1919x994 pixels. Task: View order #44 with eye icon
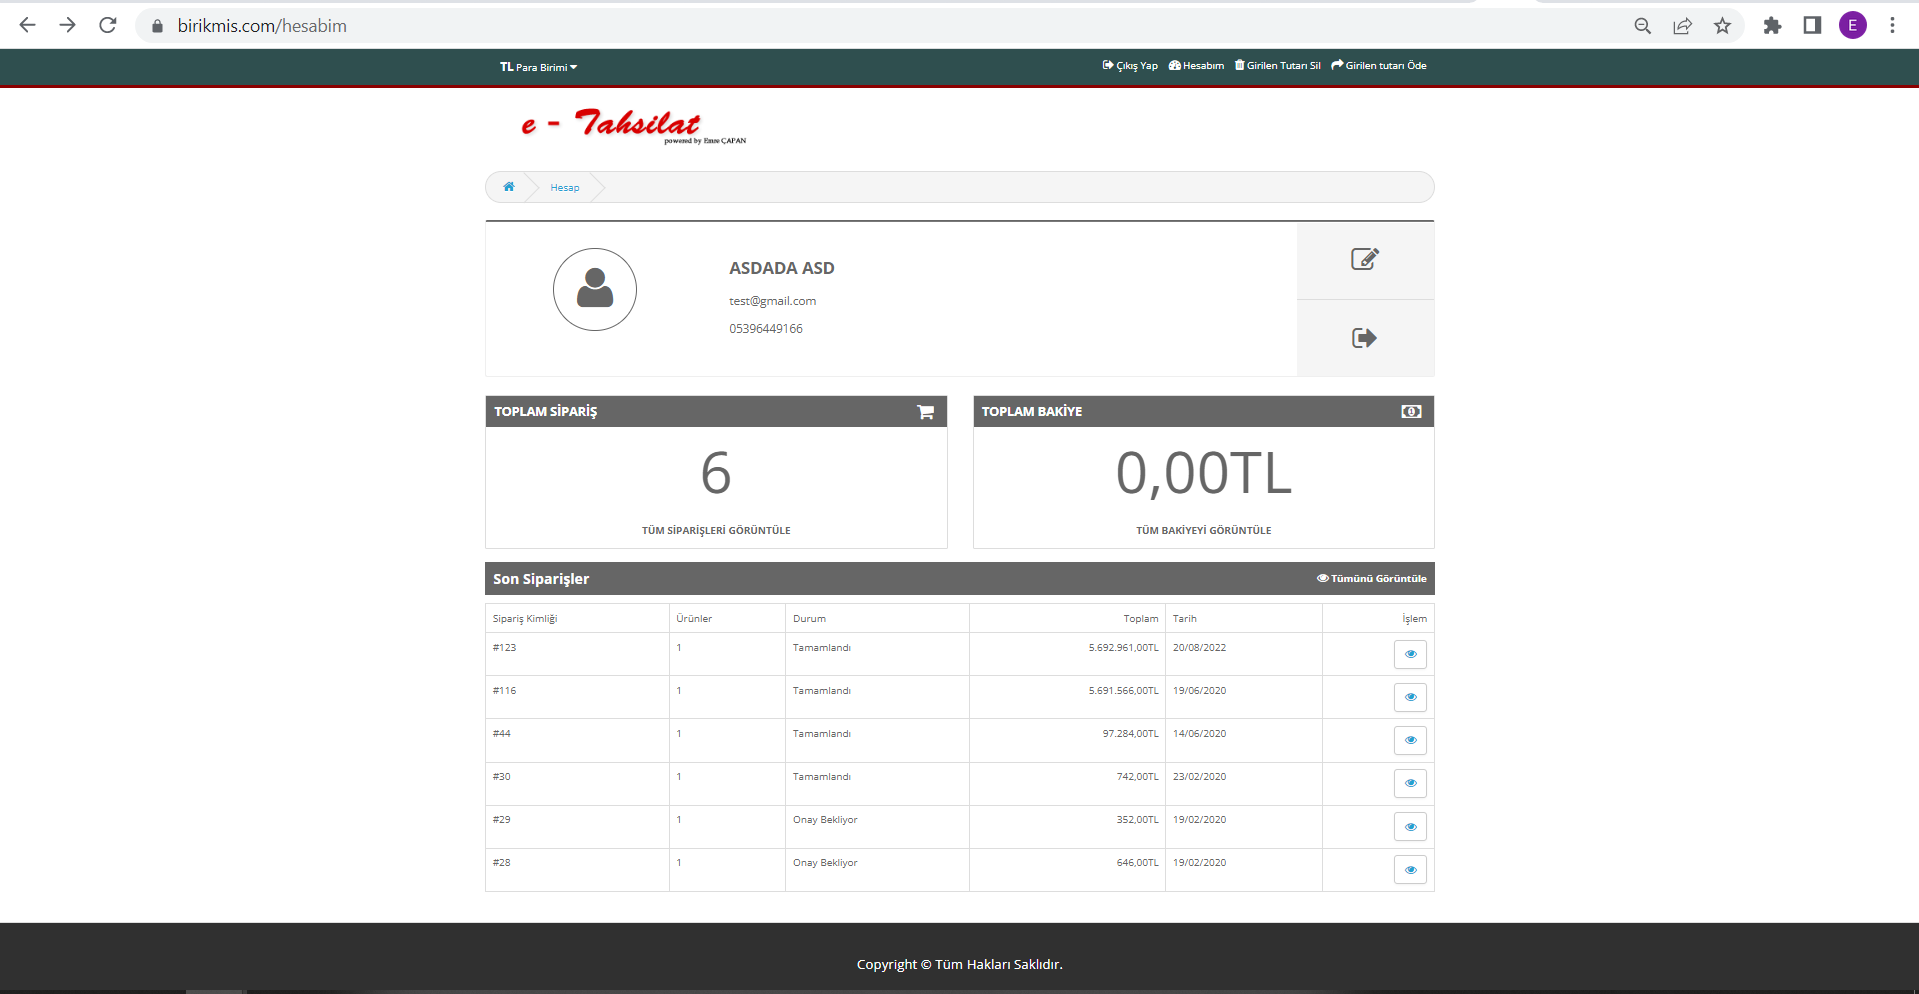(1410, 740)
